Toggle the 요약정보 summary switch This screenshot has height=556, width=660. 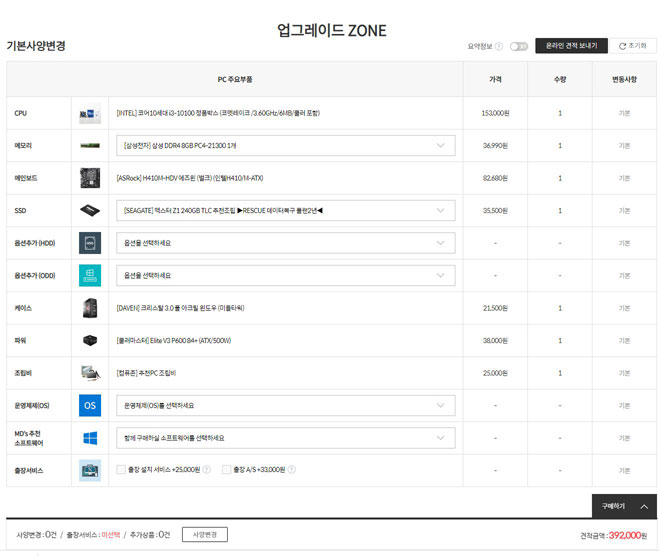click(519, 46)
